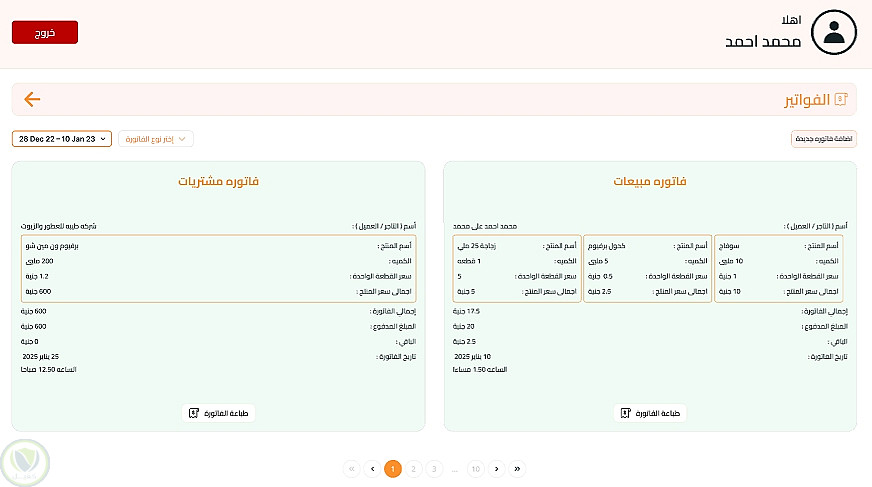Open the date range picker 28 Dec 22 – 10 Jan 23
This screenshot has width=872, height=487.
(x=62, y=139)
